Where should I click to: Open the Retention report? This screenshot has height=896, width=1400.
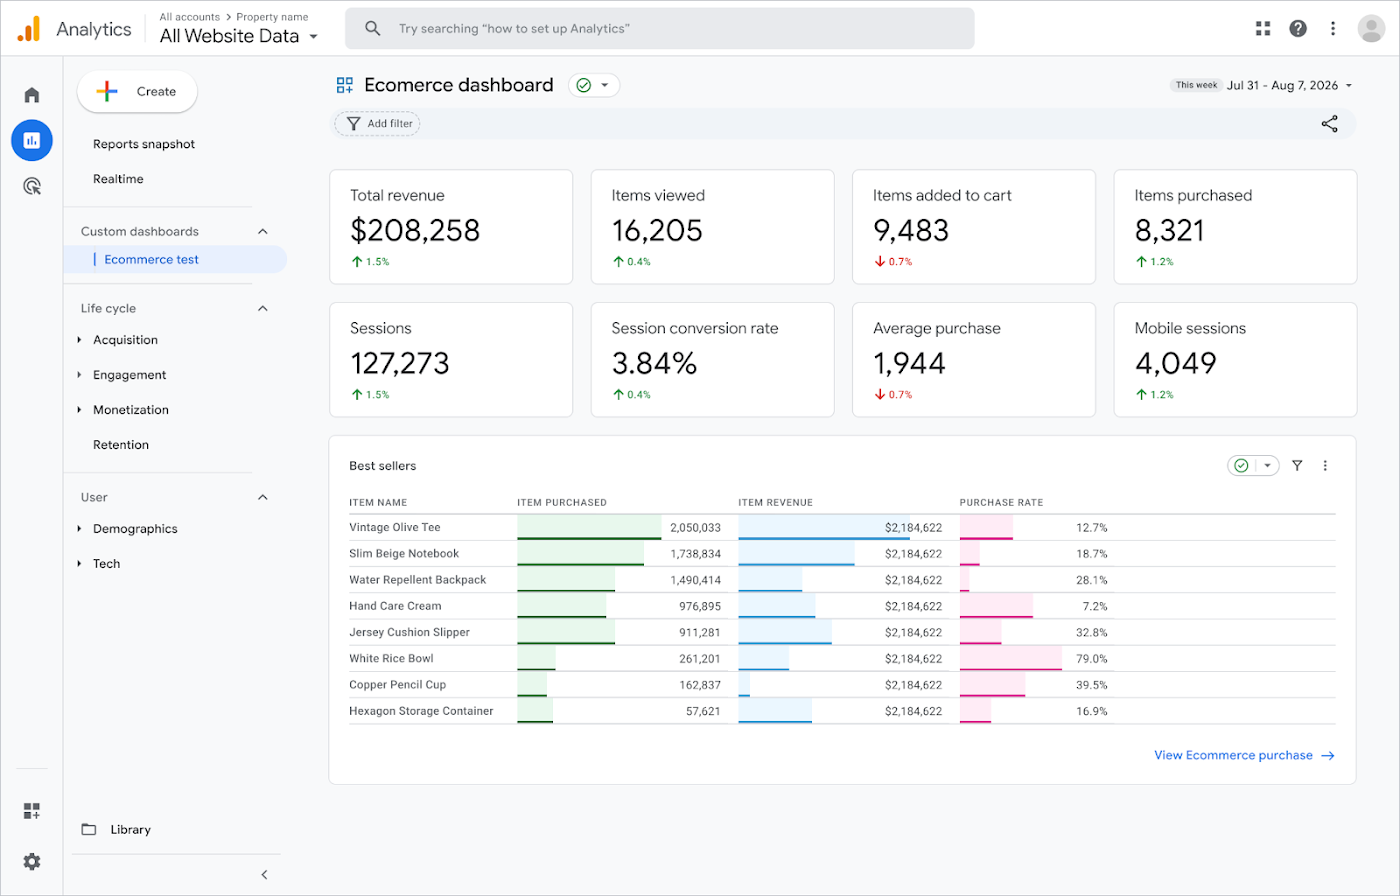click(121, 445)
